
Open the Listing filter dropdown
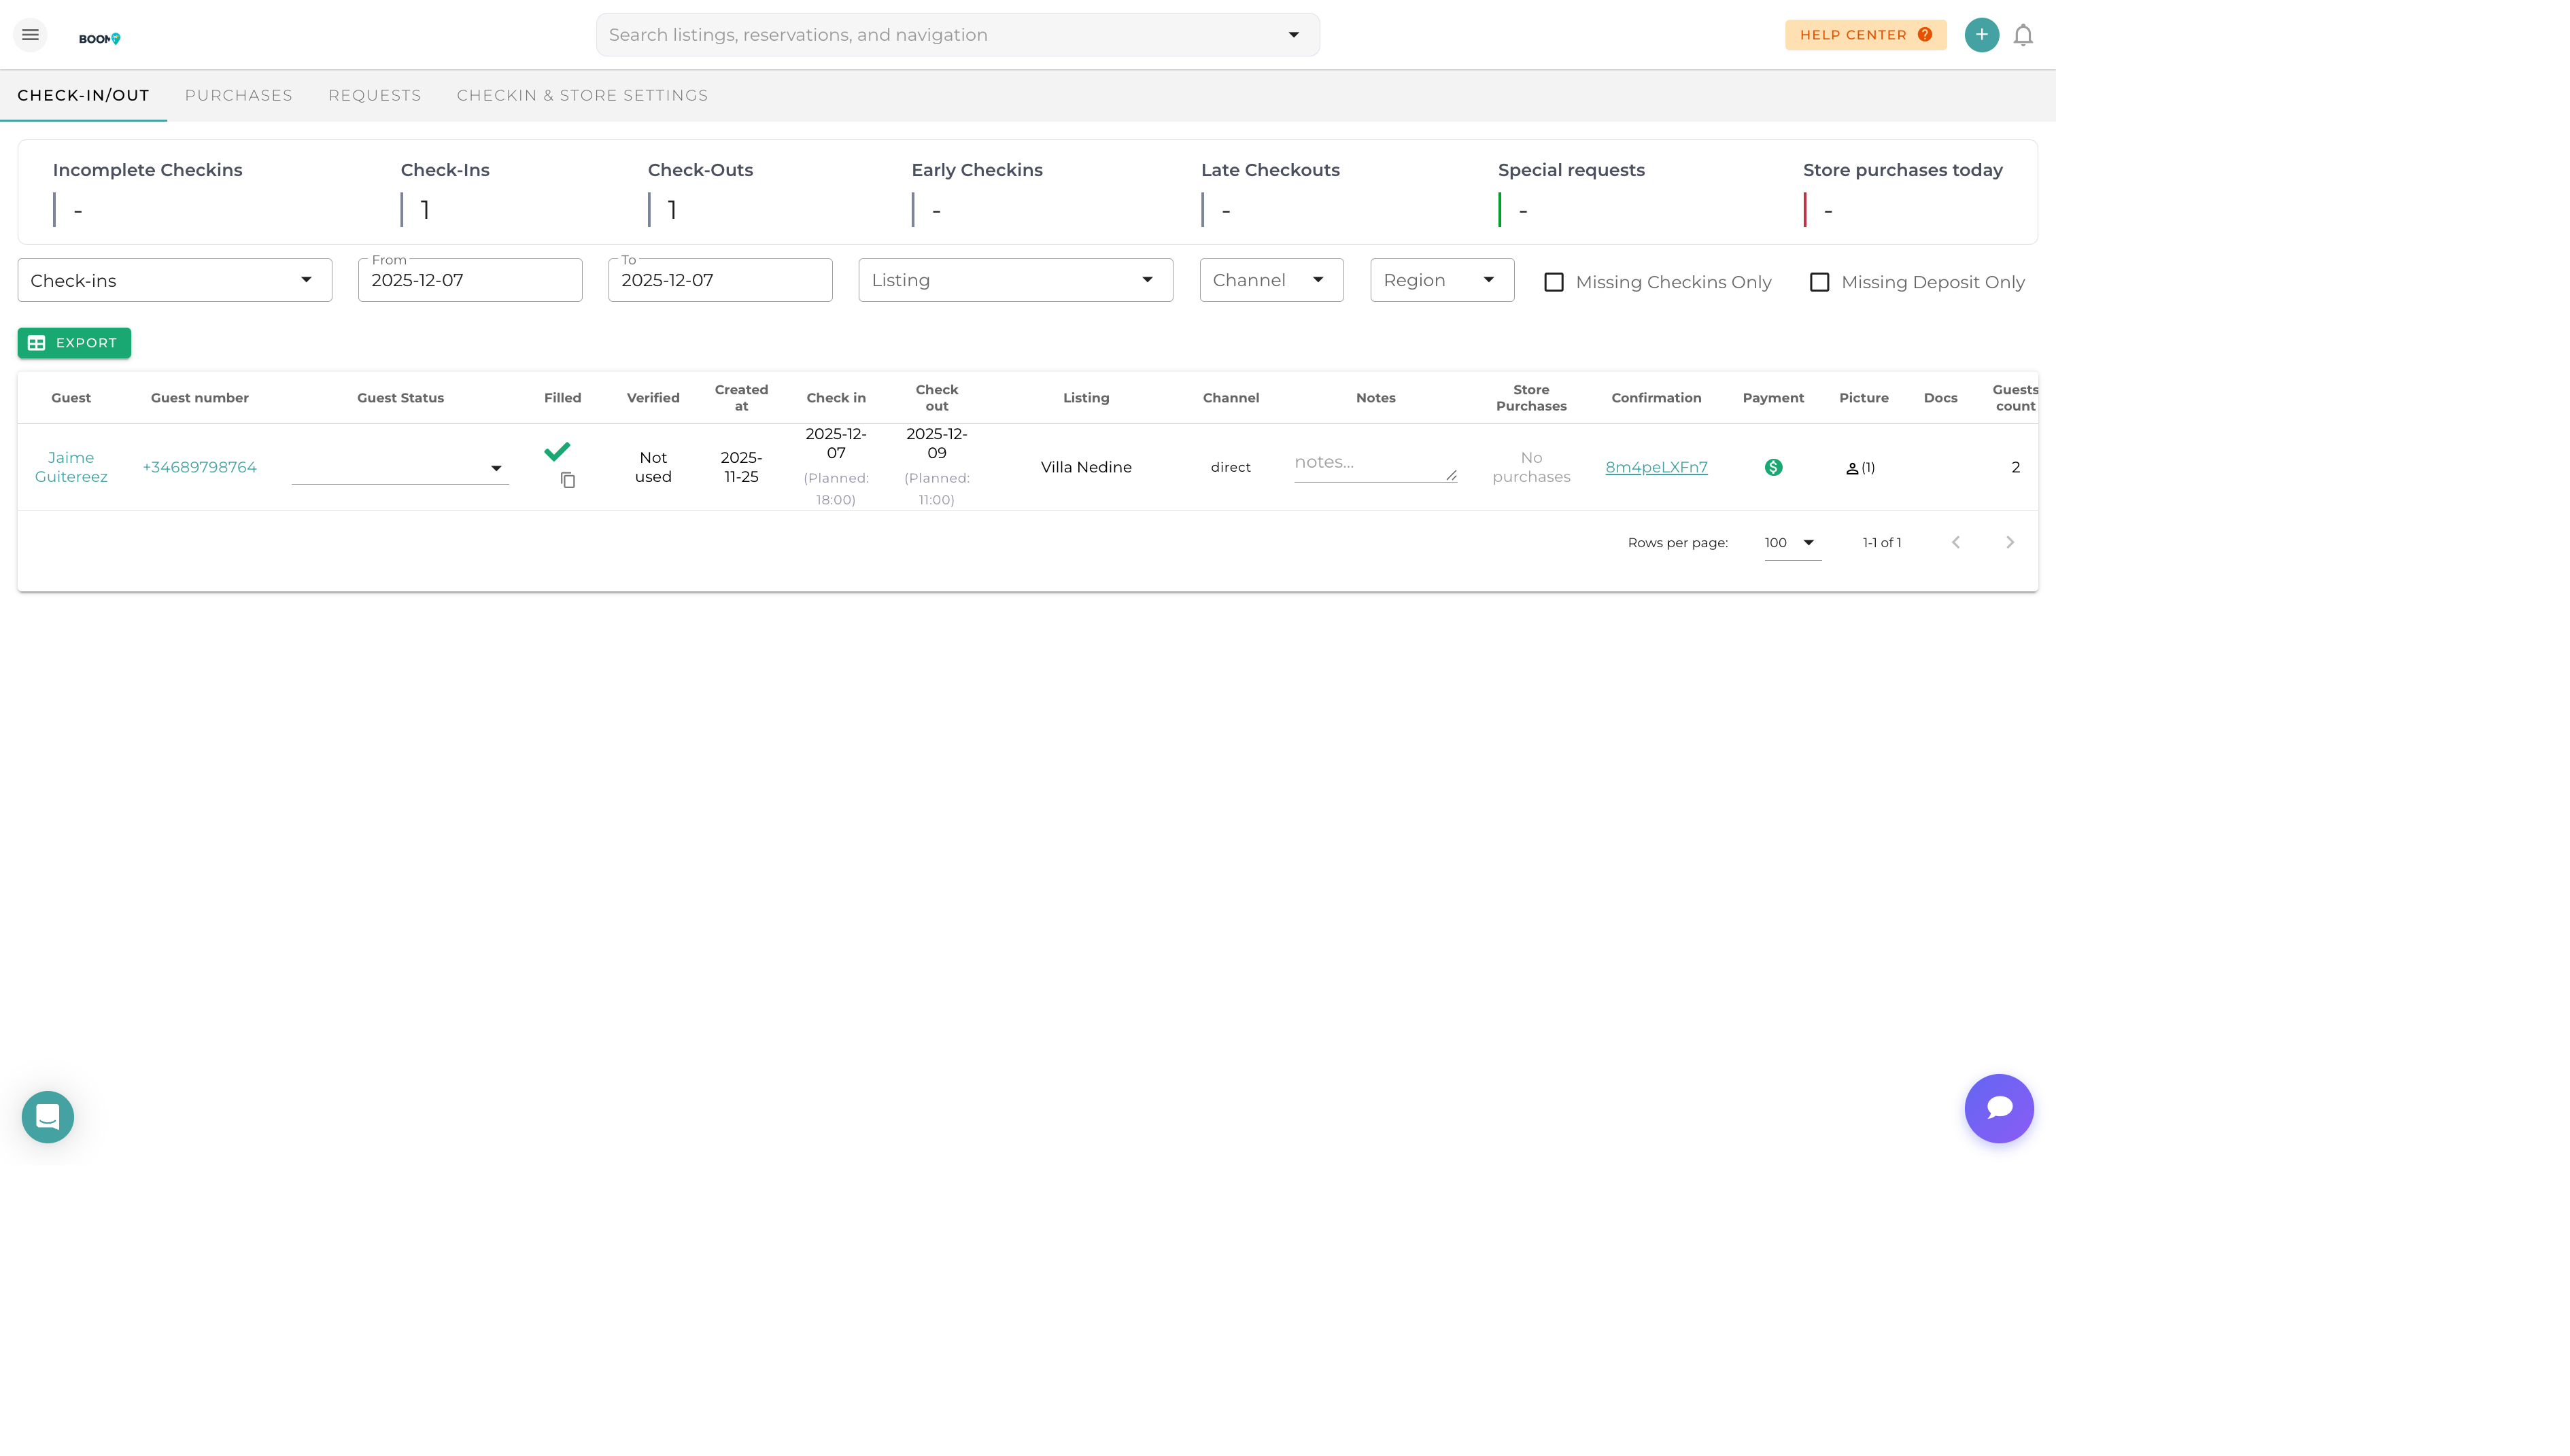coord(1015,280)
